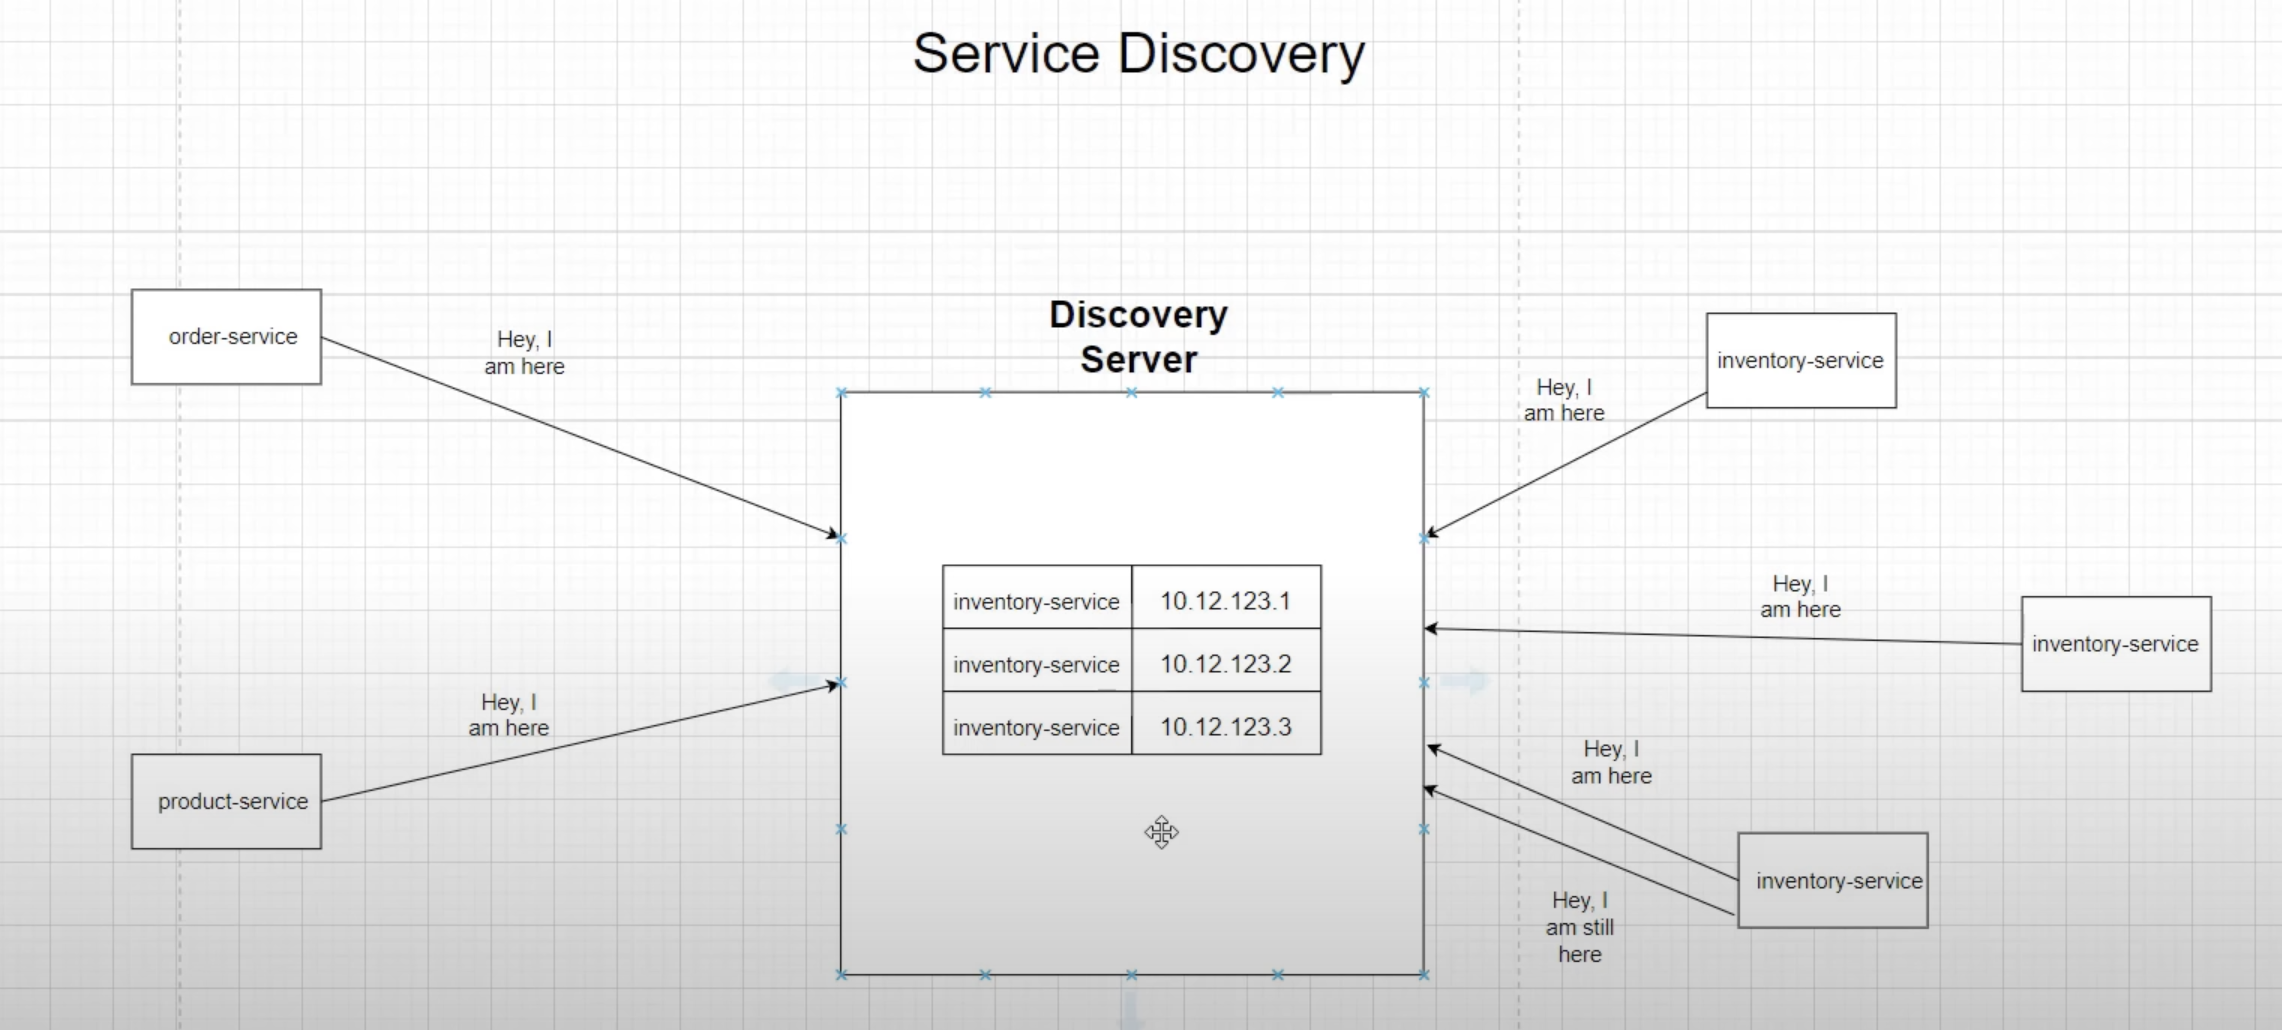Select the table row showing 10.12.123.1

pos(1130,598)
